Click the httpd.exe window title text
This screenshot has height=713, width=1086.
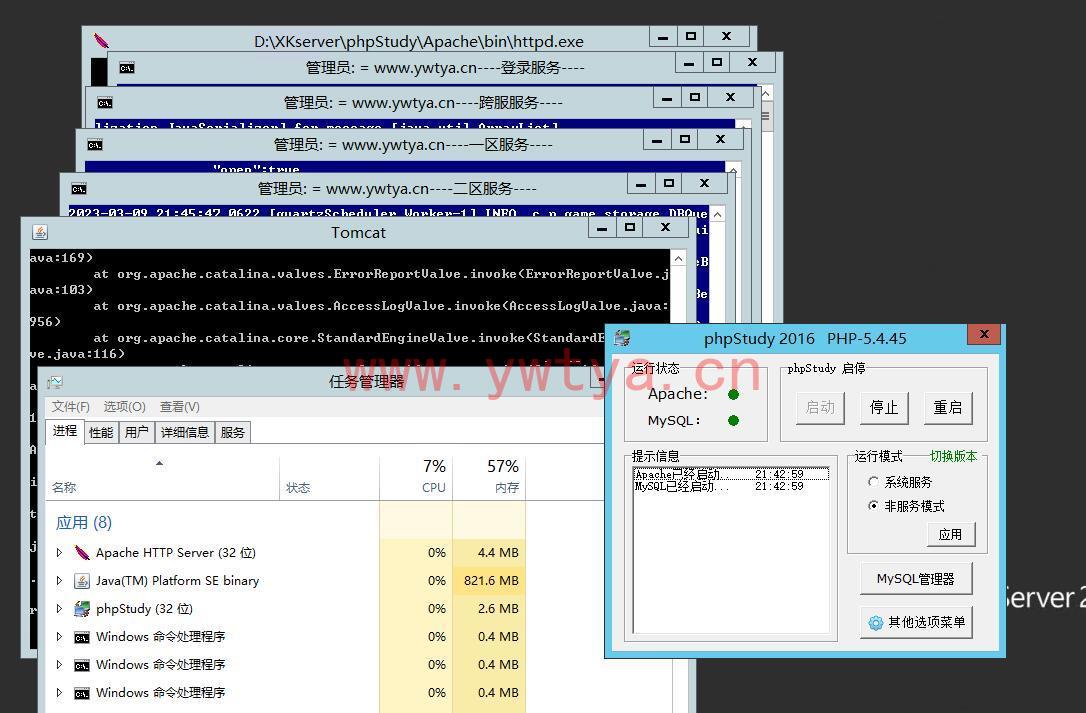[419, 42]
